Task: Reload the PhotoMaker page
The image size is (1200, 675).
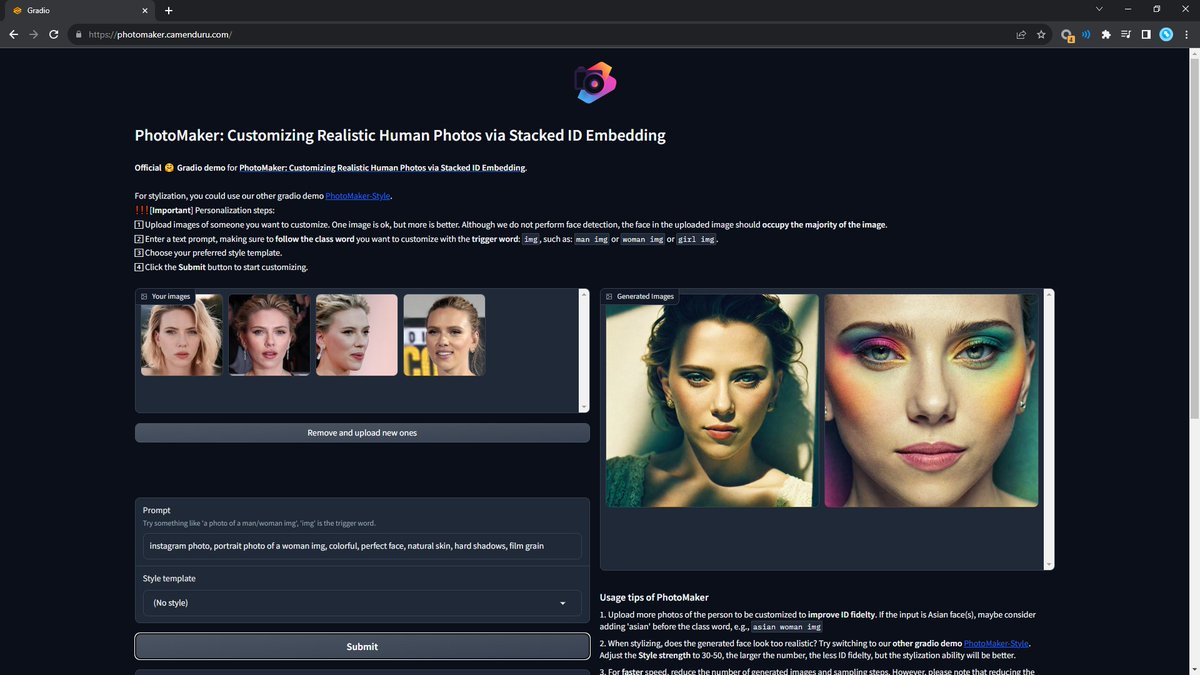Action: (53, 34)
